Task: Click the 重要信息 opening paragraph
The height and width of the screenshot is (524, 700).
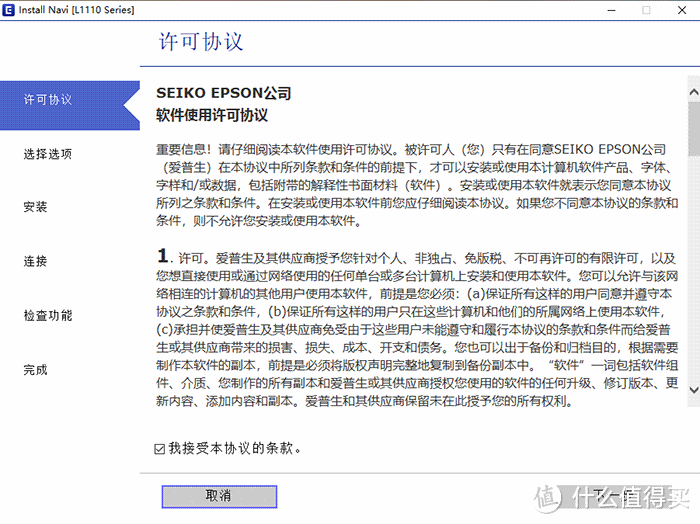Action: [417, 185]
